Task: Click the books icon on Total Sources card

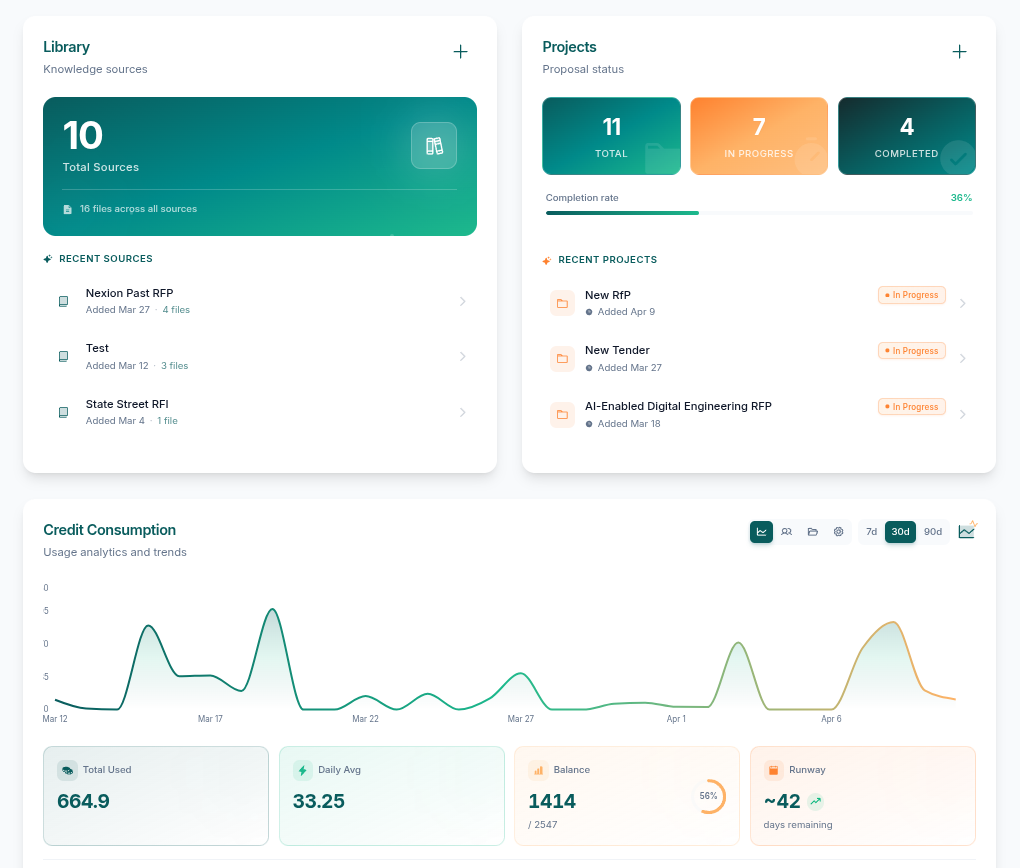Action: tap(434, 146)
